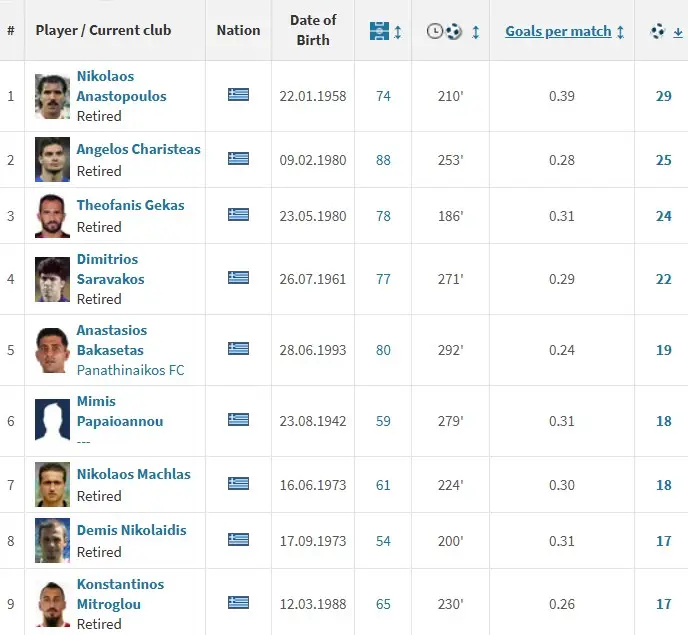This screenshot has height=635, width=688.
Task: Open Demis Nikolaidis 54 matches list
Action: pos(383,541)
